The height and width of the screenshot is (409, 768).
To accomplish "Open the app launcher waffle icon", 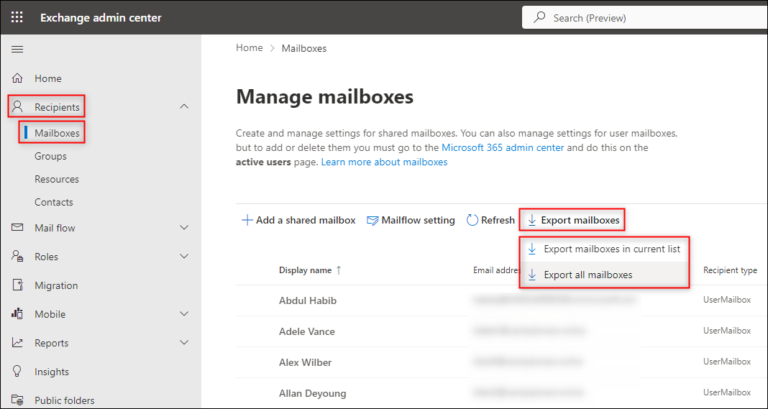I will pyautogui.click(x=17, y=18).
